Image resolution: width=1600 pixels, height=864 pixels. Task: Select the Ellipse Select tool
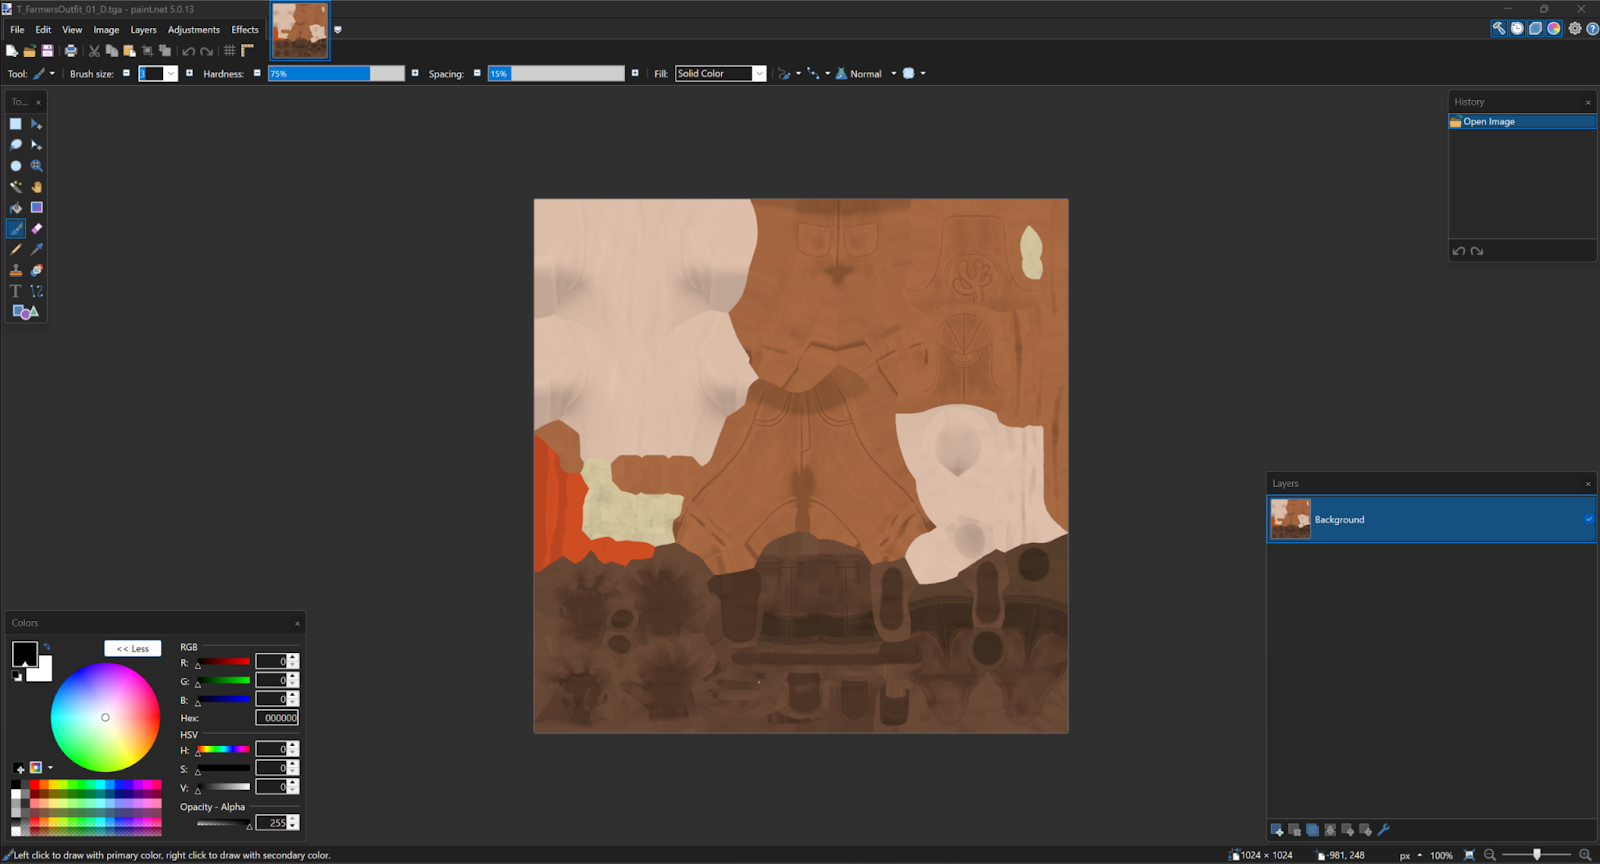click(16, 166)
